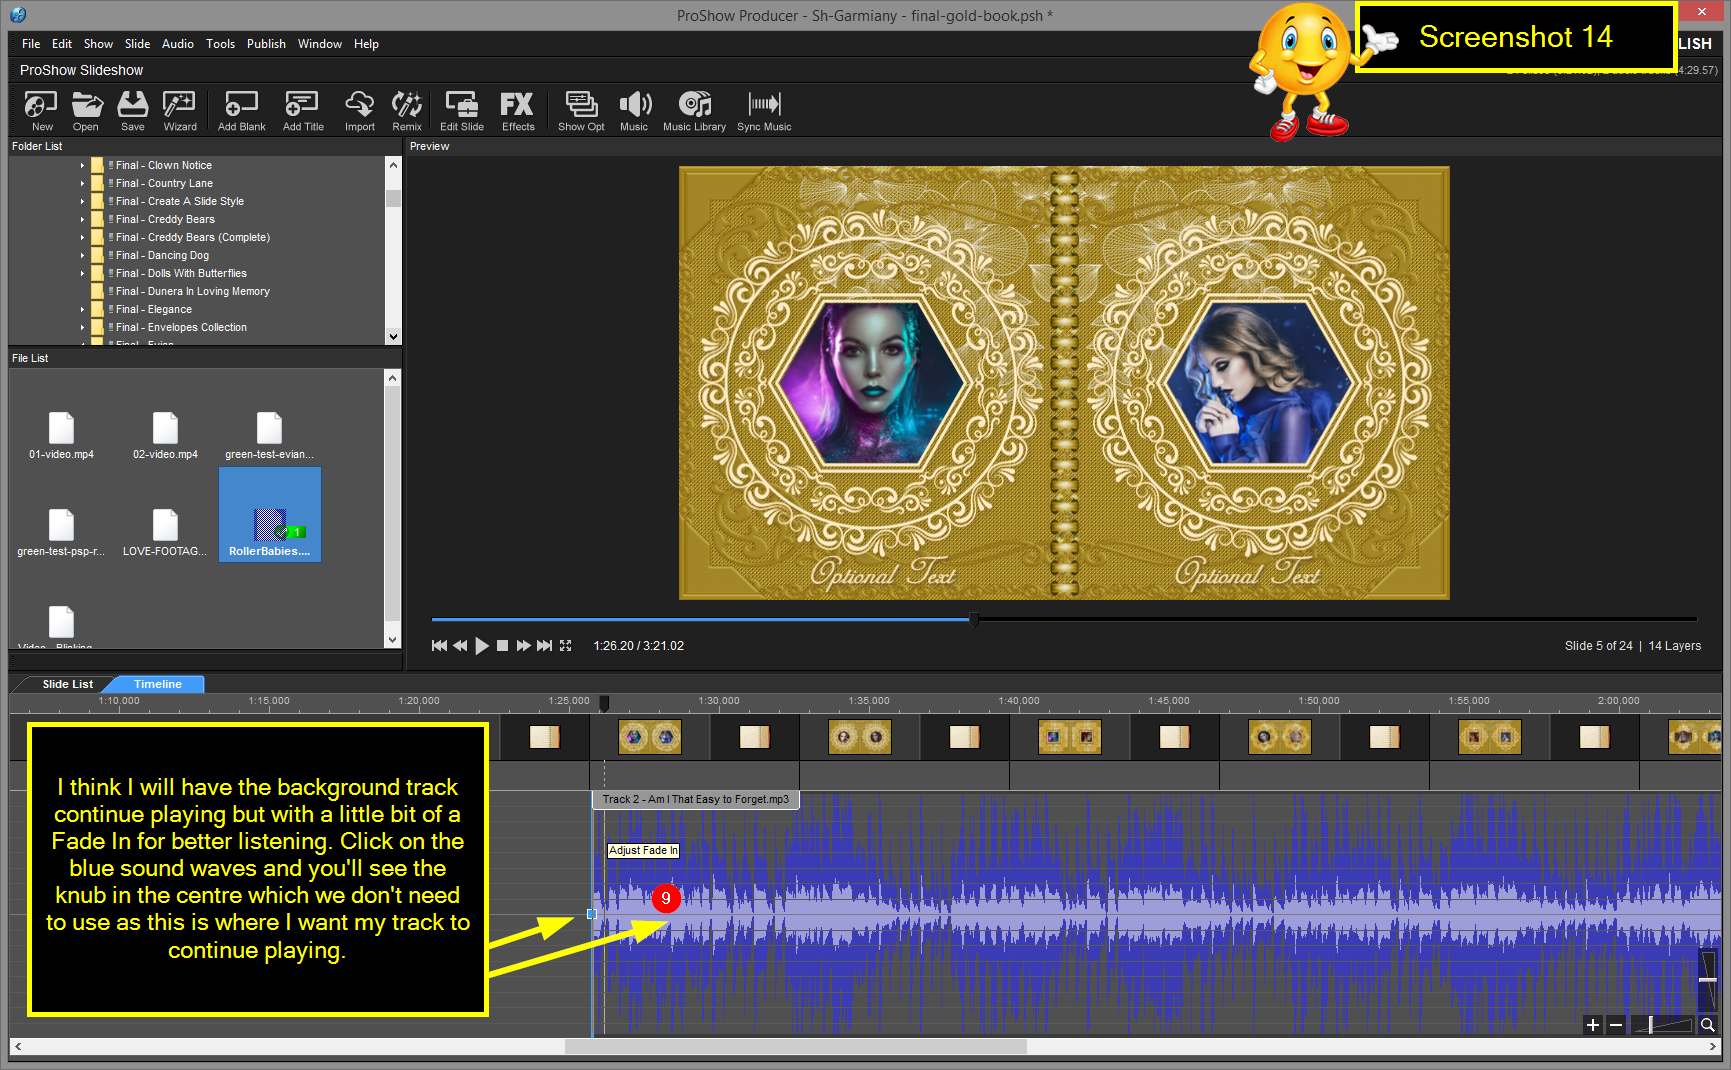Expand the Final - Clown Notice folder

[x=82, y=166]
